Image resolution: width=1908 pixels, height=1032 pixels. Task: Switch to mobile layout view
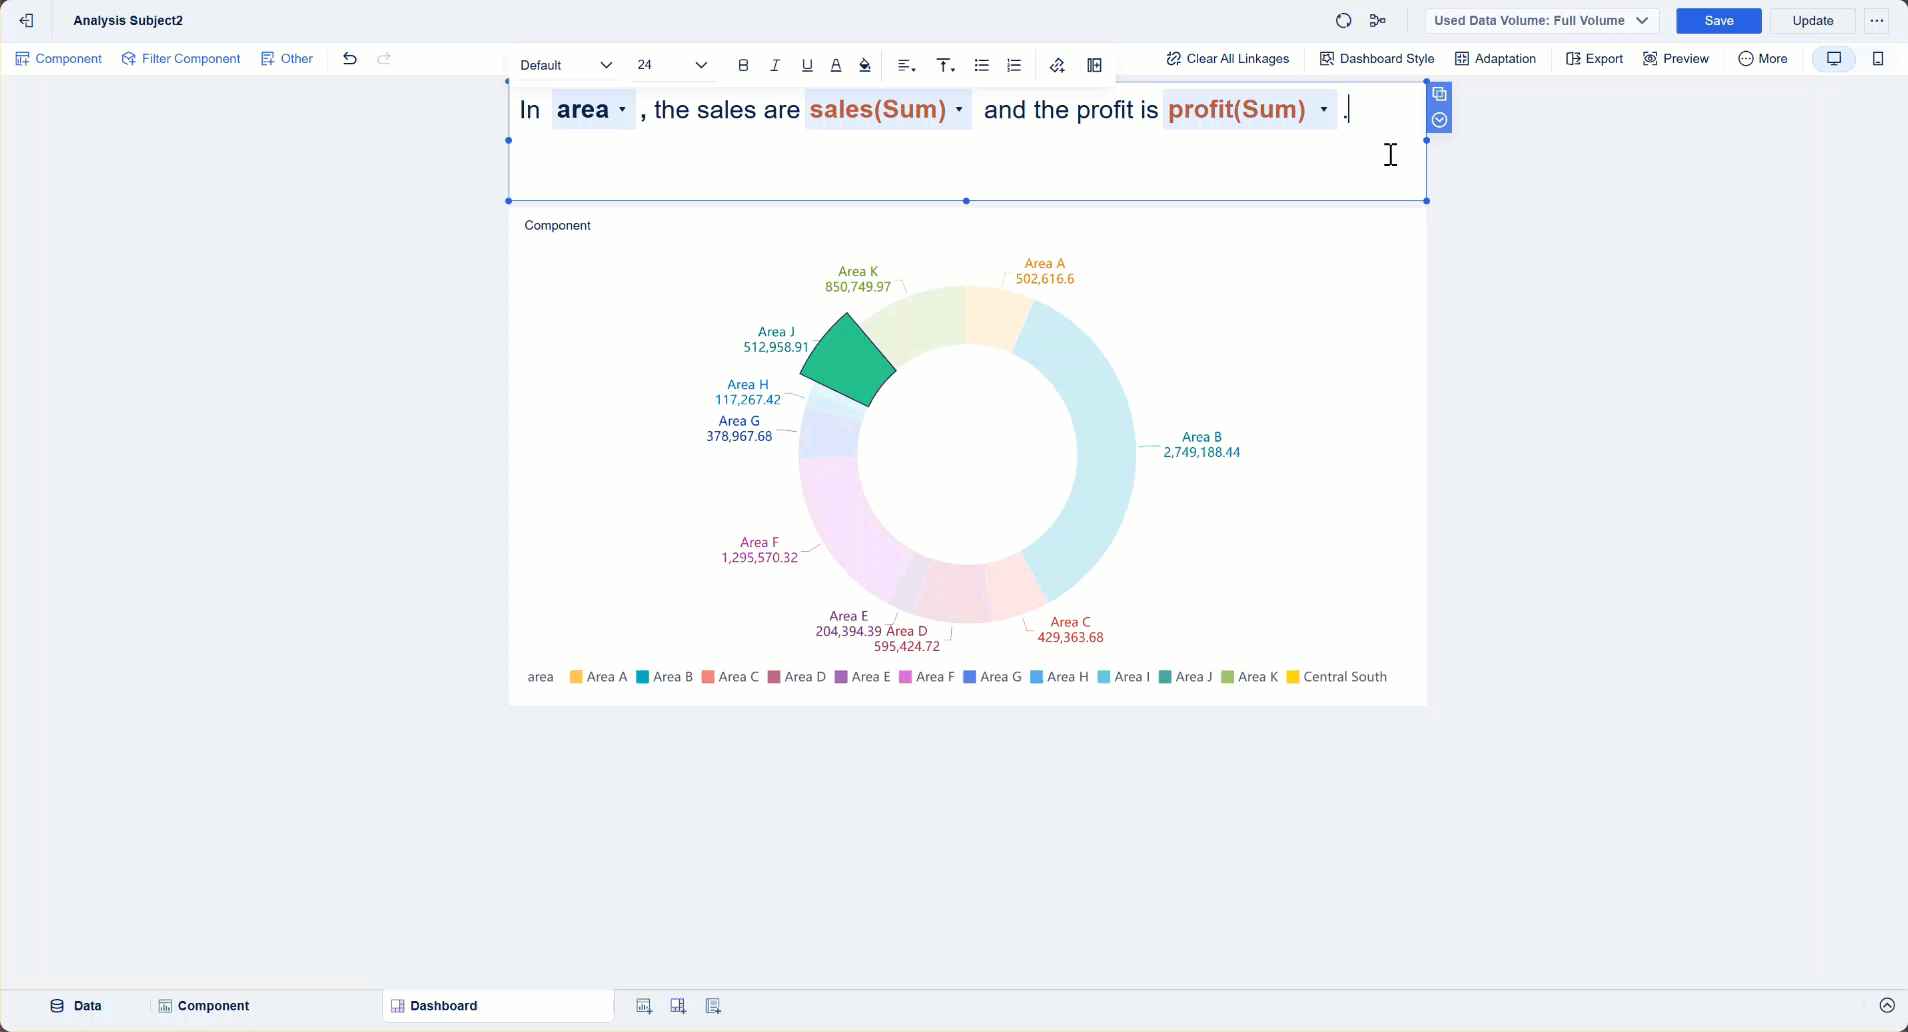(x=1878, y=59)
